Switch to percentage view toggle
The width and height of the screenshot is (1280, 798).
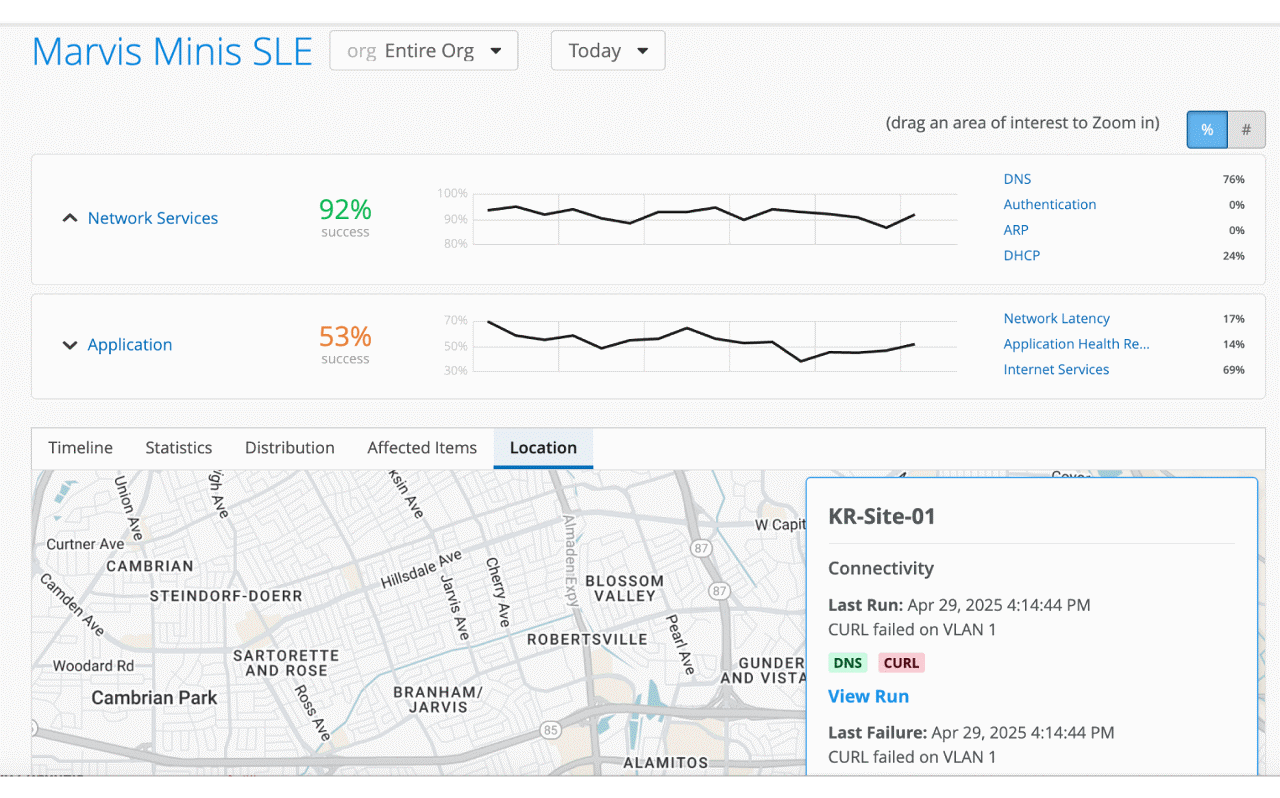coord(1207,130)
